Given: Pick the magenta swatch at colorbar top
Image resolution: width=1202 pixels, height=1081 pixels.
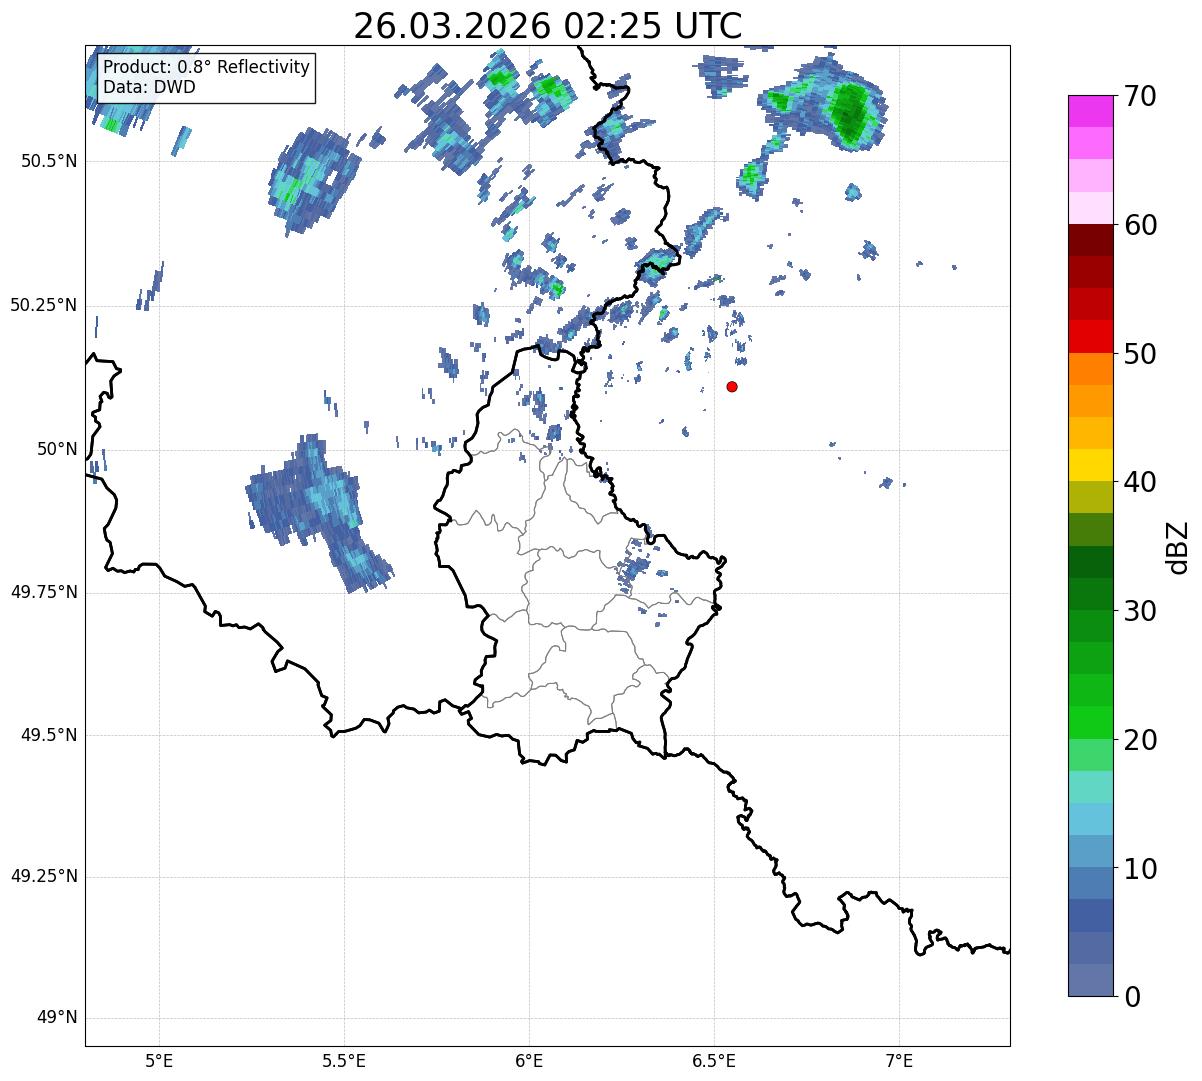Looking at the screenshot, I should pos(1091,111).
